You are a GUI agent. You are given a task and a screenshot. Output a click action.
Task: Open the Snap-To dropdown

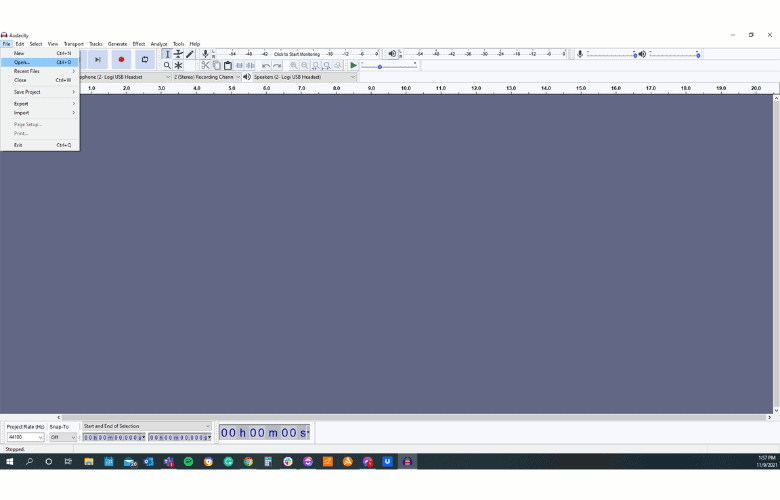tap(63, 437)
